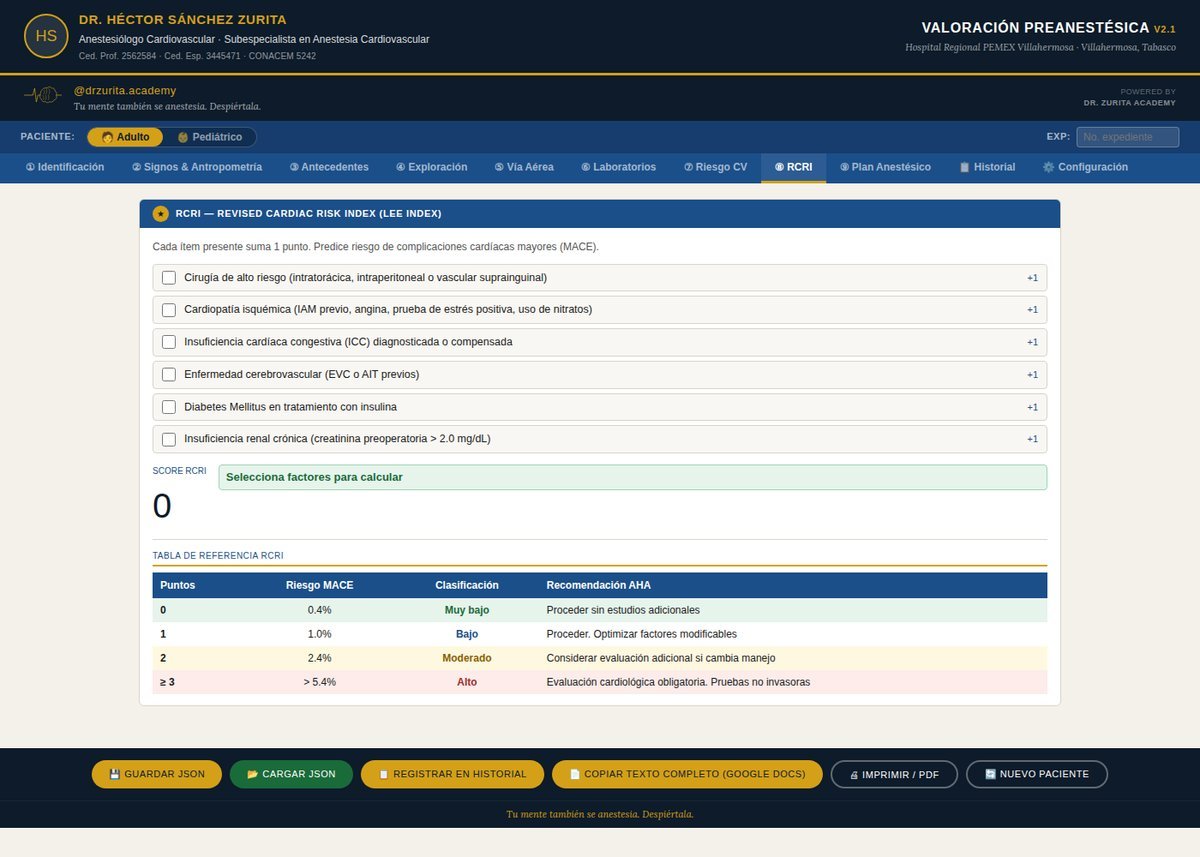Switch patient type to Pediátrico
This screenshot has width=1200, height=857.
[x=210, y=137]
